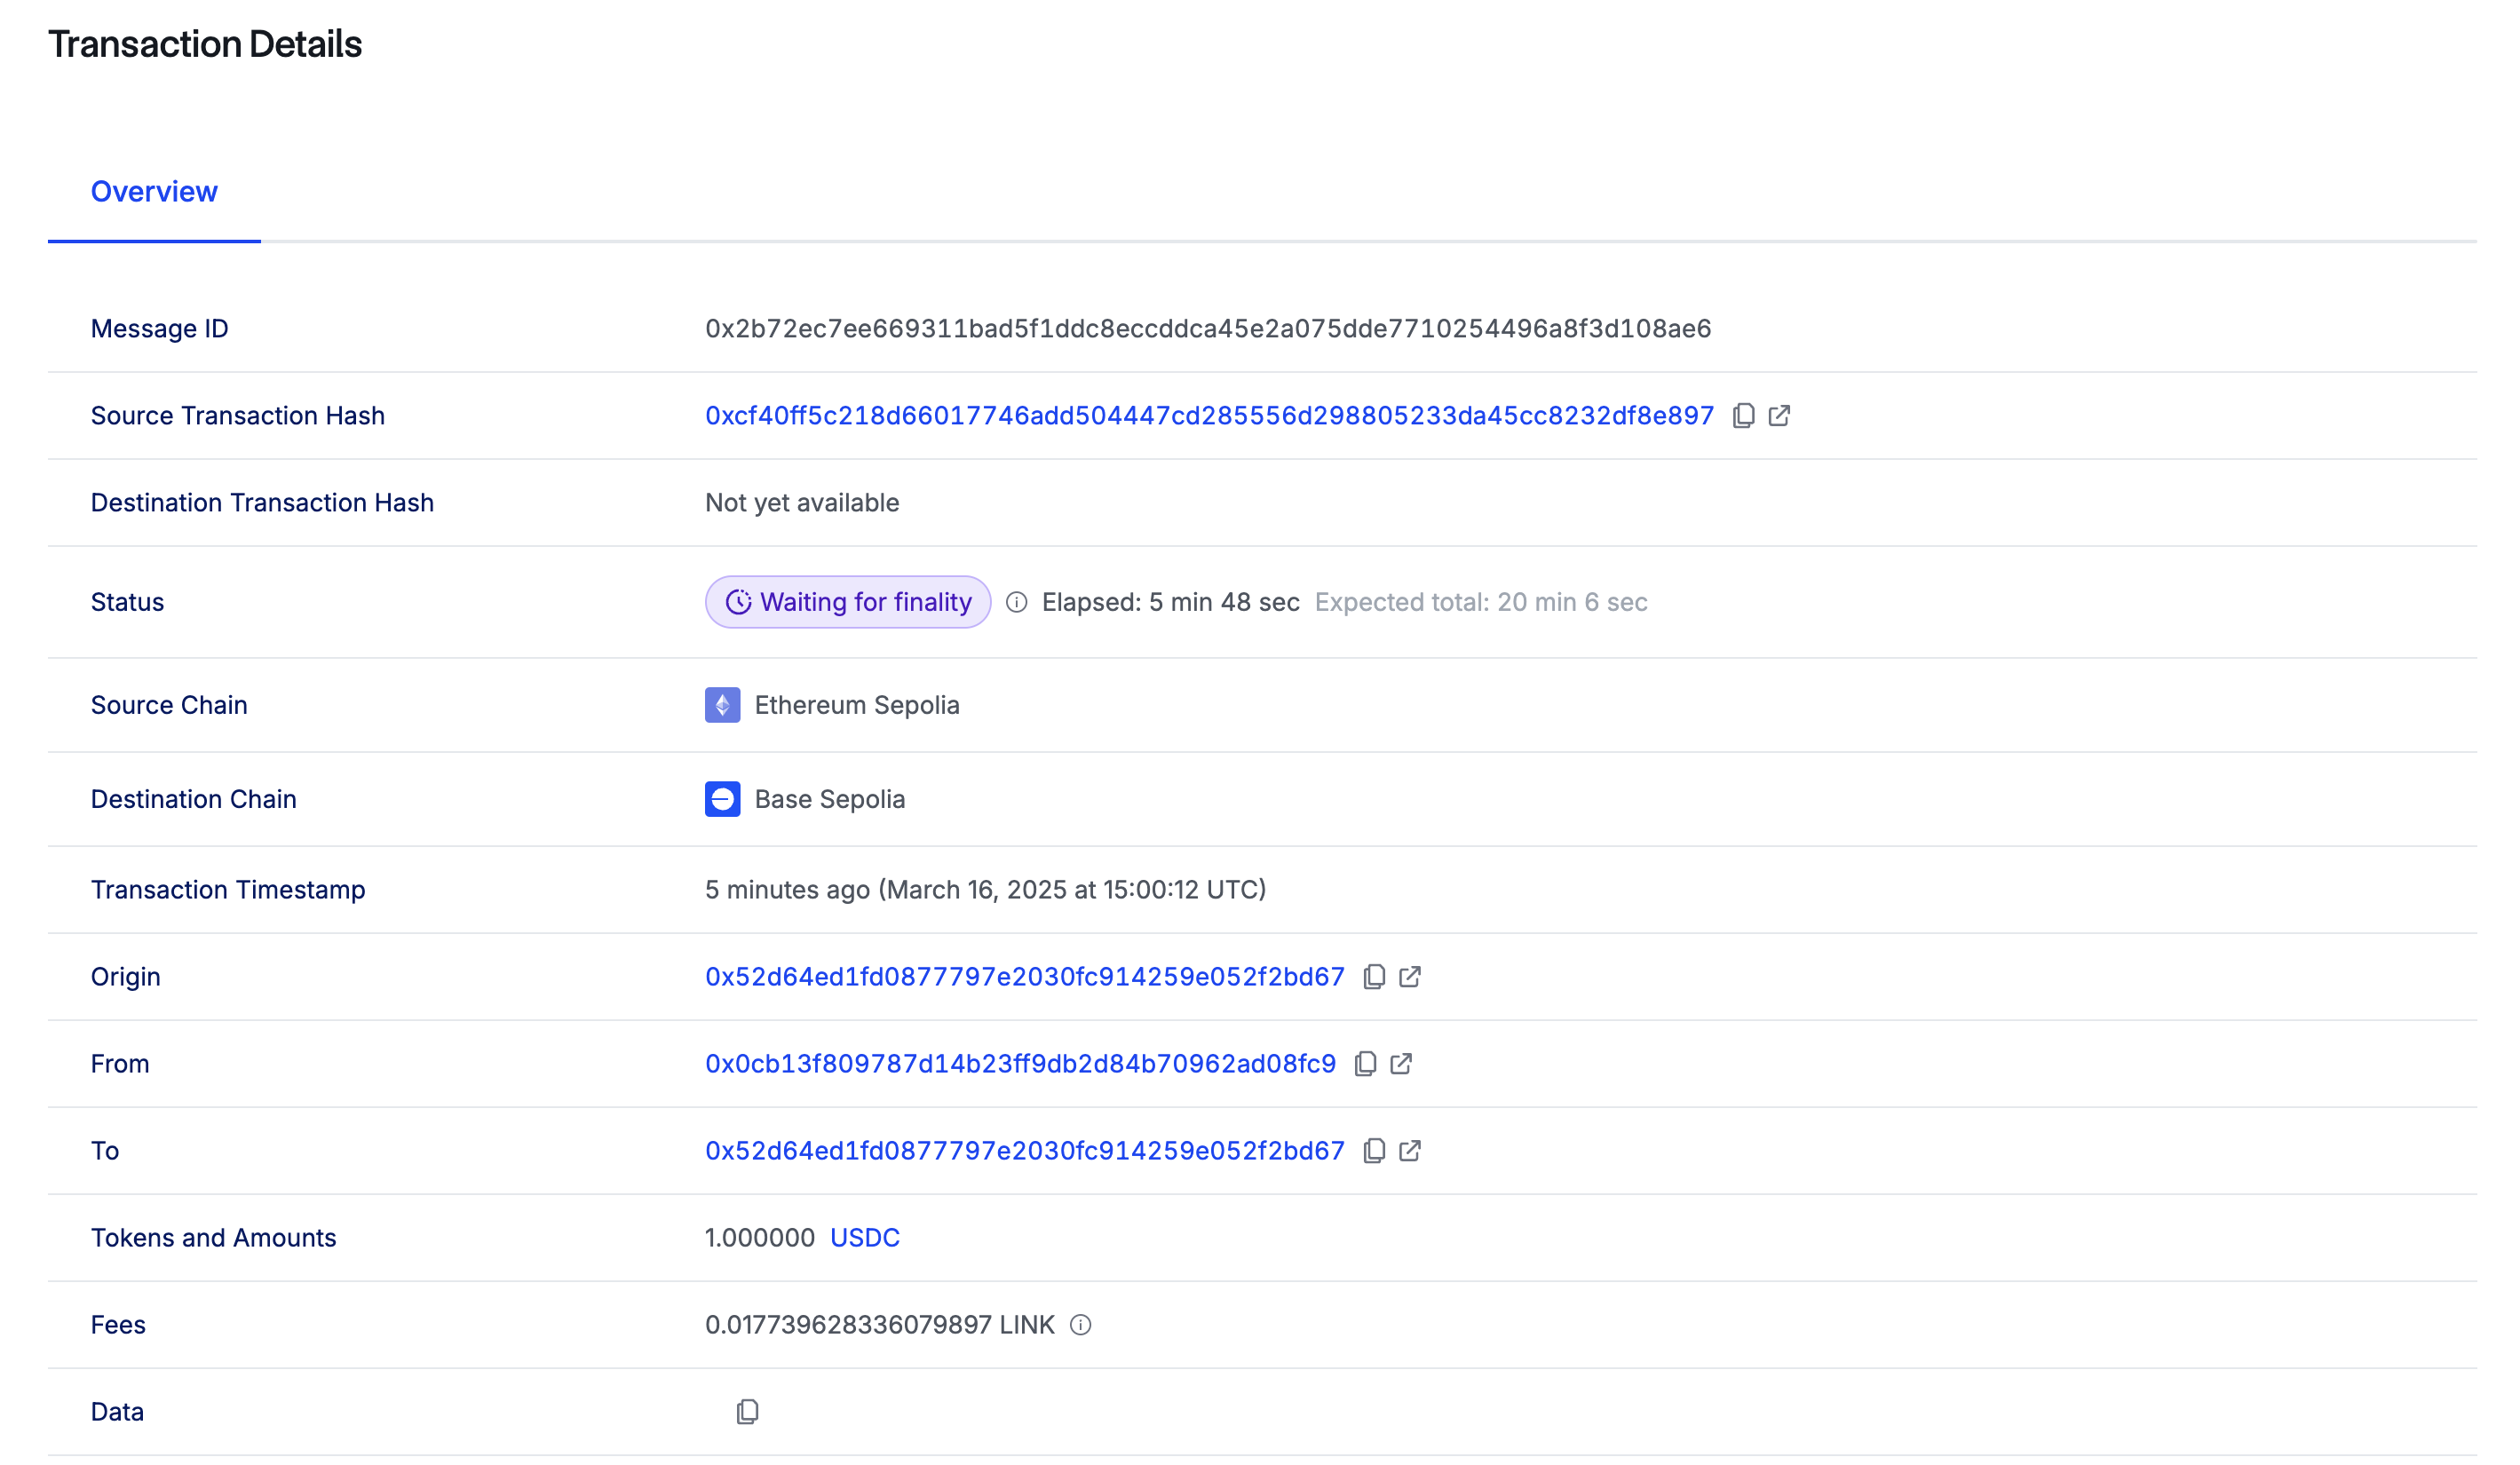Screen dimensions: 2520x1465
Task: Click the Base Sepolia chain icon
Action: point(722,799)
